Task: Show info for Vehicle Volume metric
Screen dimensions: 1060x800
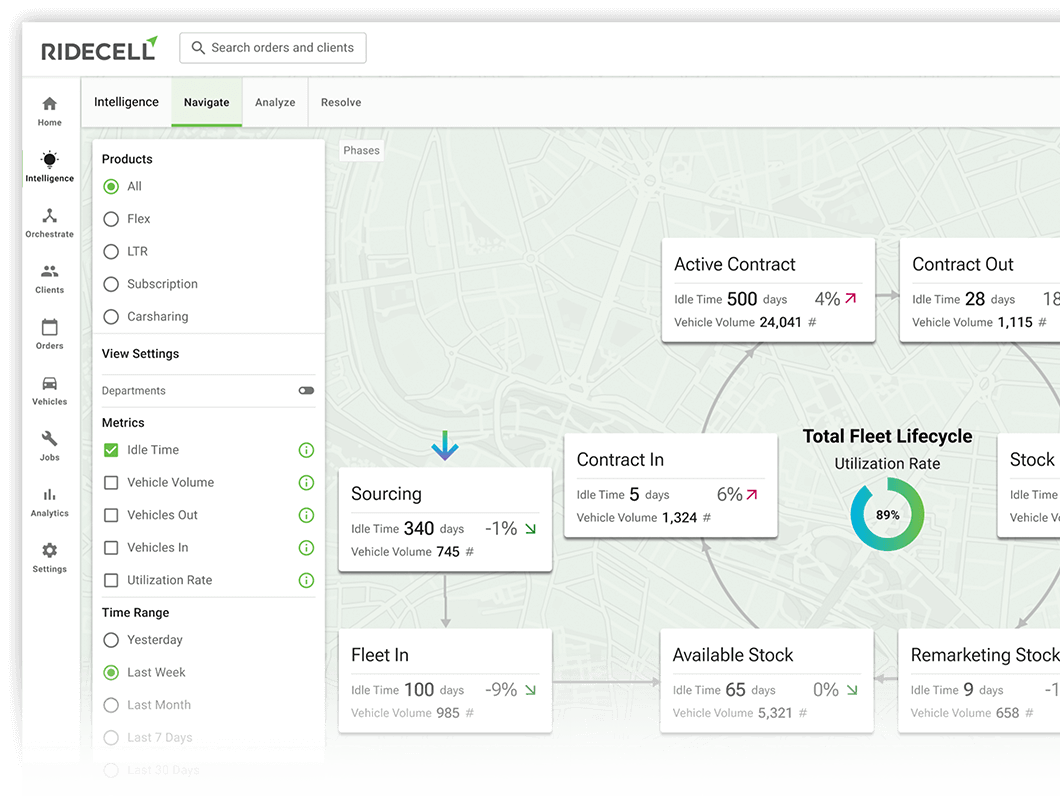Action: [x=306, y=482]
